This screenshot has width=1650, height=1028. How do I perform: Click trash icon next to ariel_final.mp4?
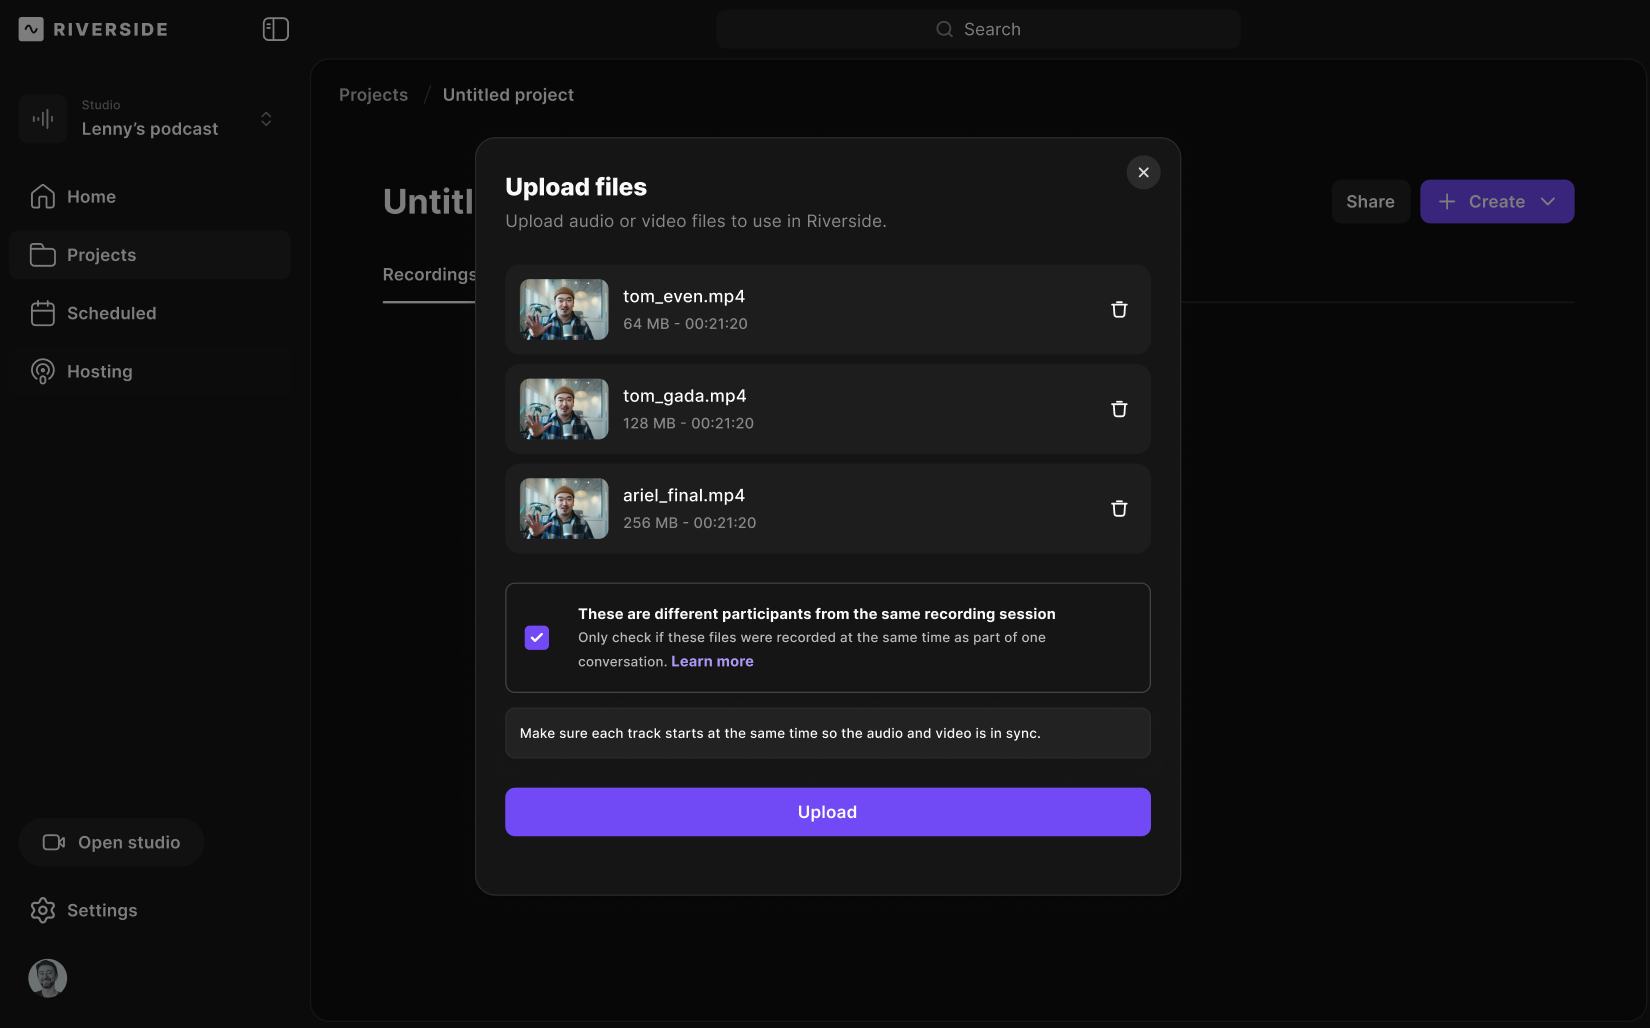[1119, 509]
